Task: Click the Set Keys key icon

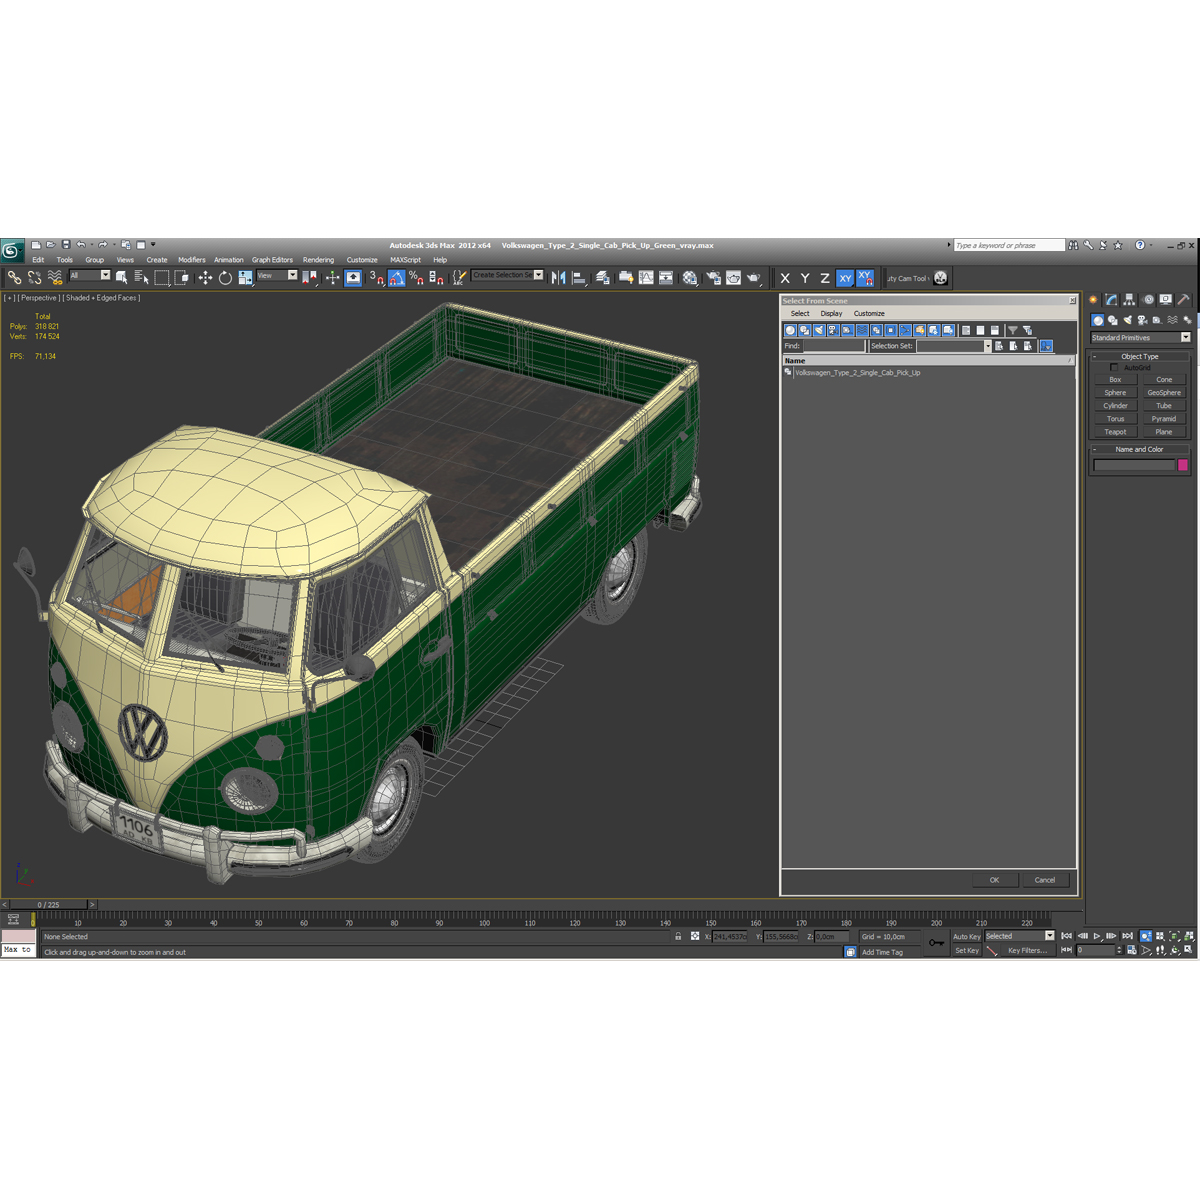Action: point(936,943)
